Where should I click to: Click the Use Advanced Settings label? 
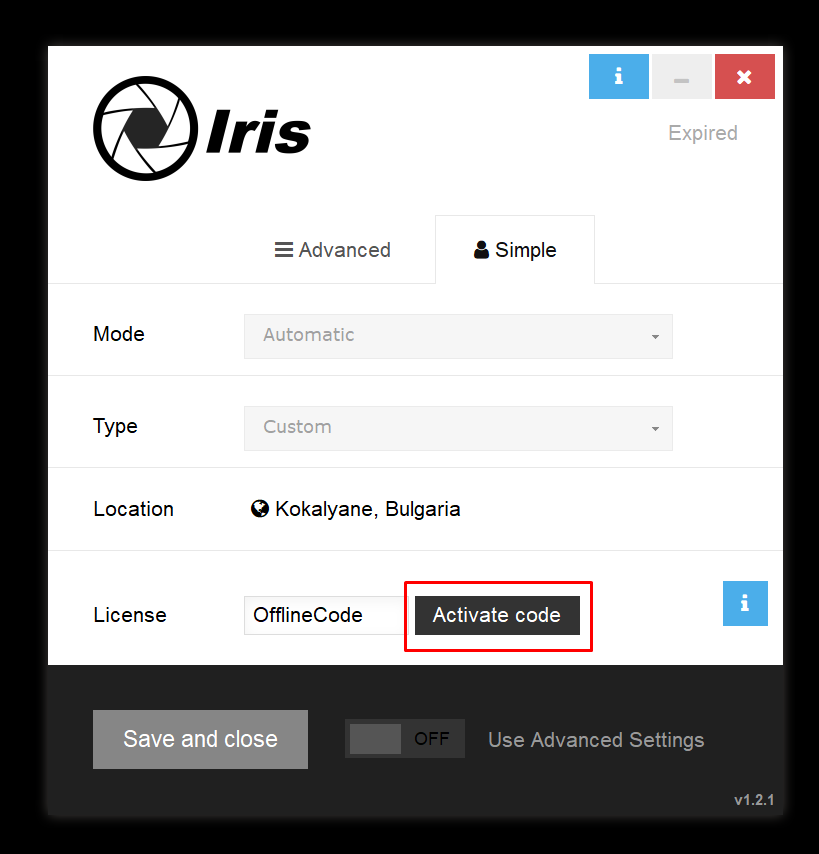pyautogui.click(x=596, y=740)
